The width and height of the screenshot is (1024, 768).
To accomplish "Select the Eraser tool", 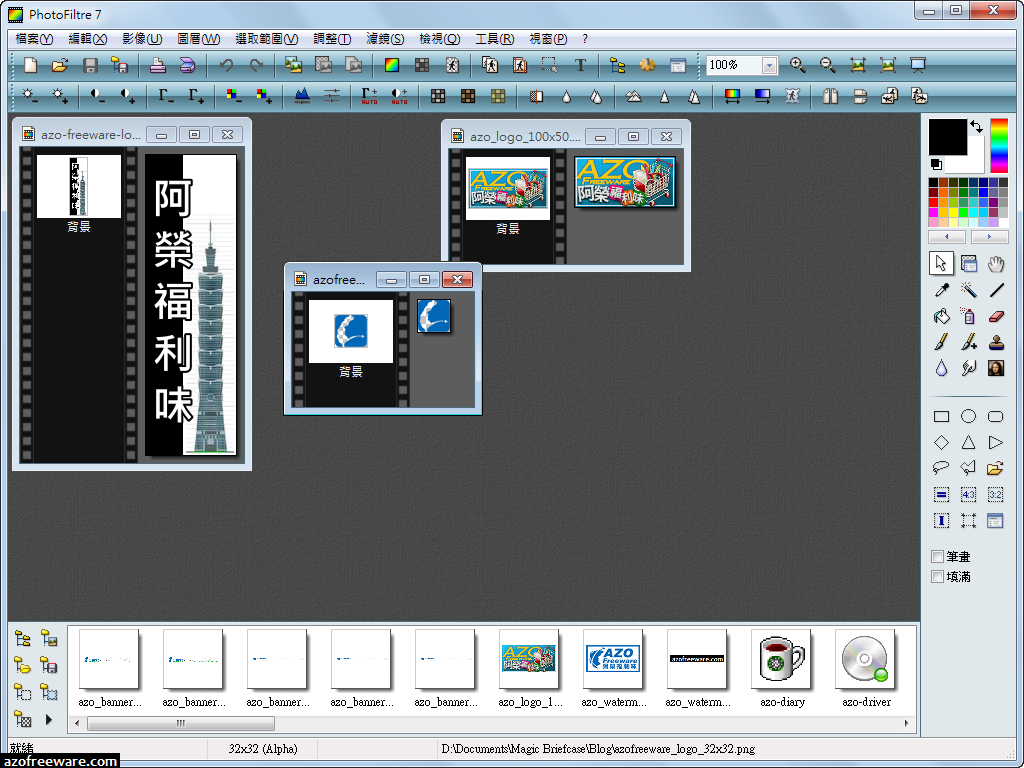I will point(996,316).
